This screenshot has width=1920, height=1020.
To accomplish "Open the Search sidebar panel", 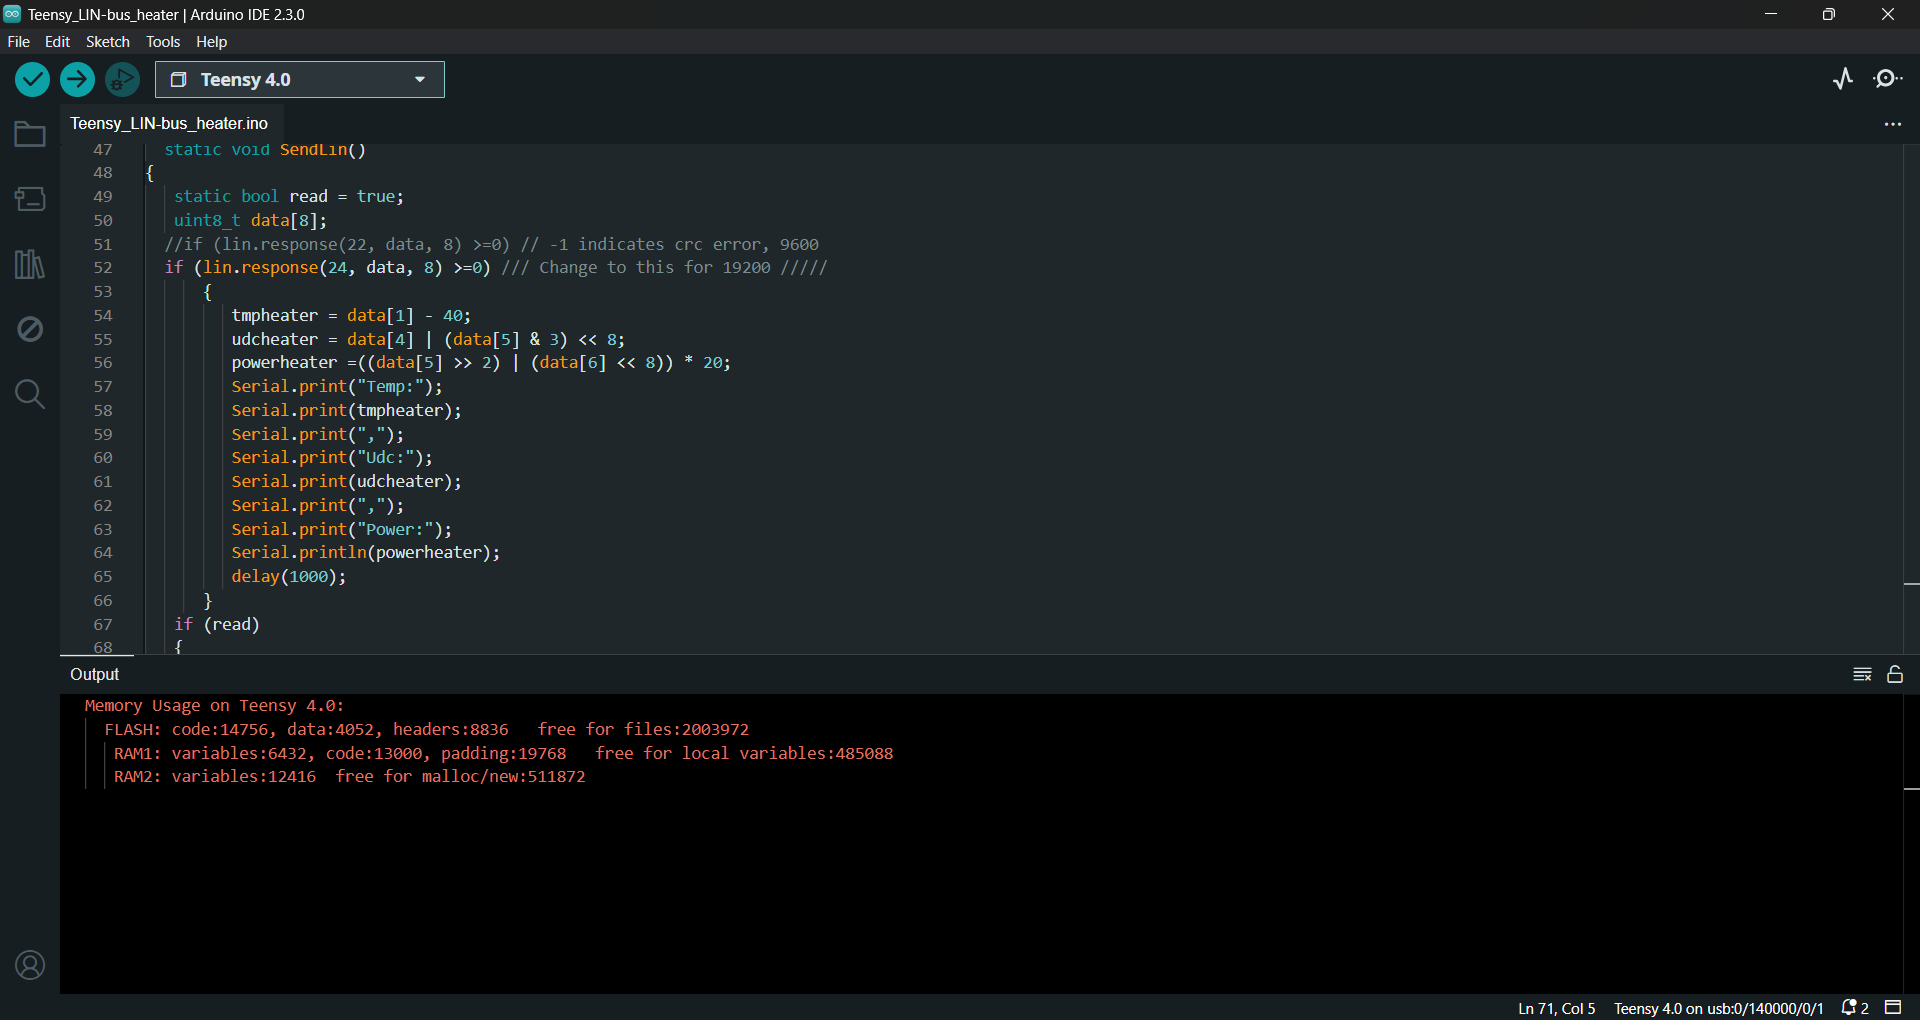I will [x=30, y=394].
